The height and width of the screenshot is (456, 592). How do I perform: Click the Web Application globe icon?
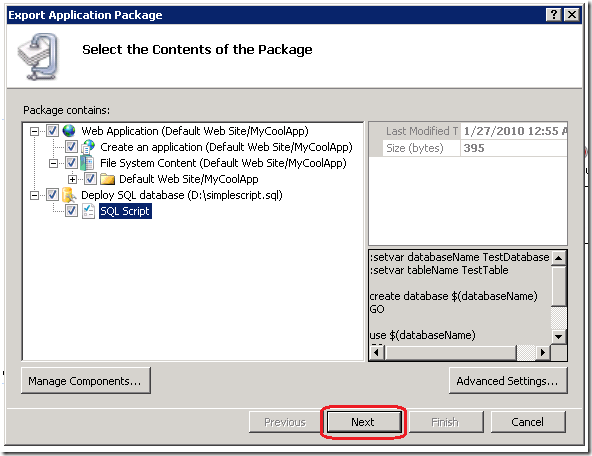click(x=69, y=131)
